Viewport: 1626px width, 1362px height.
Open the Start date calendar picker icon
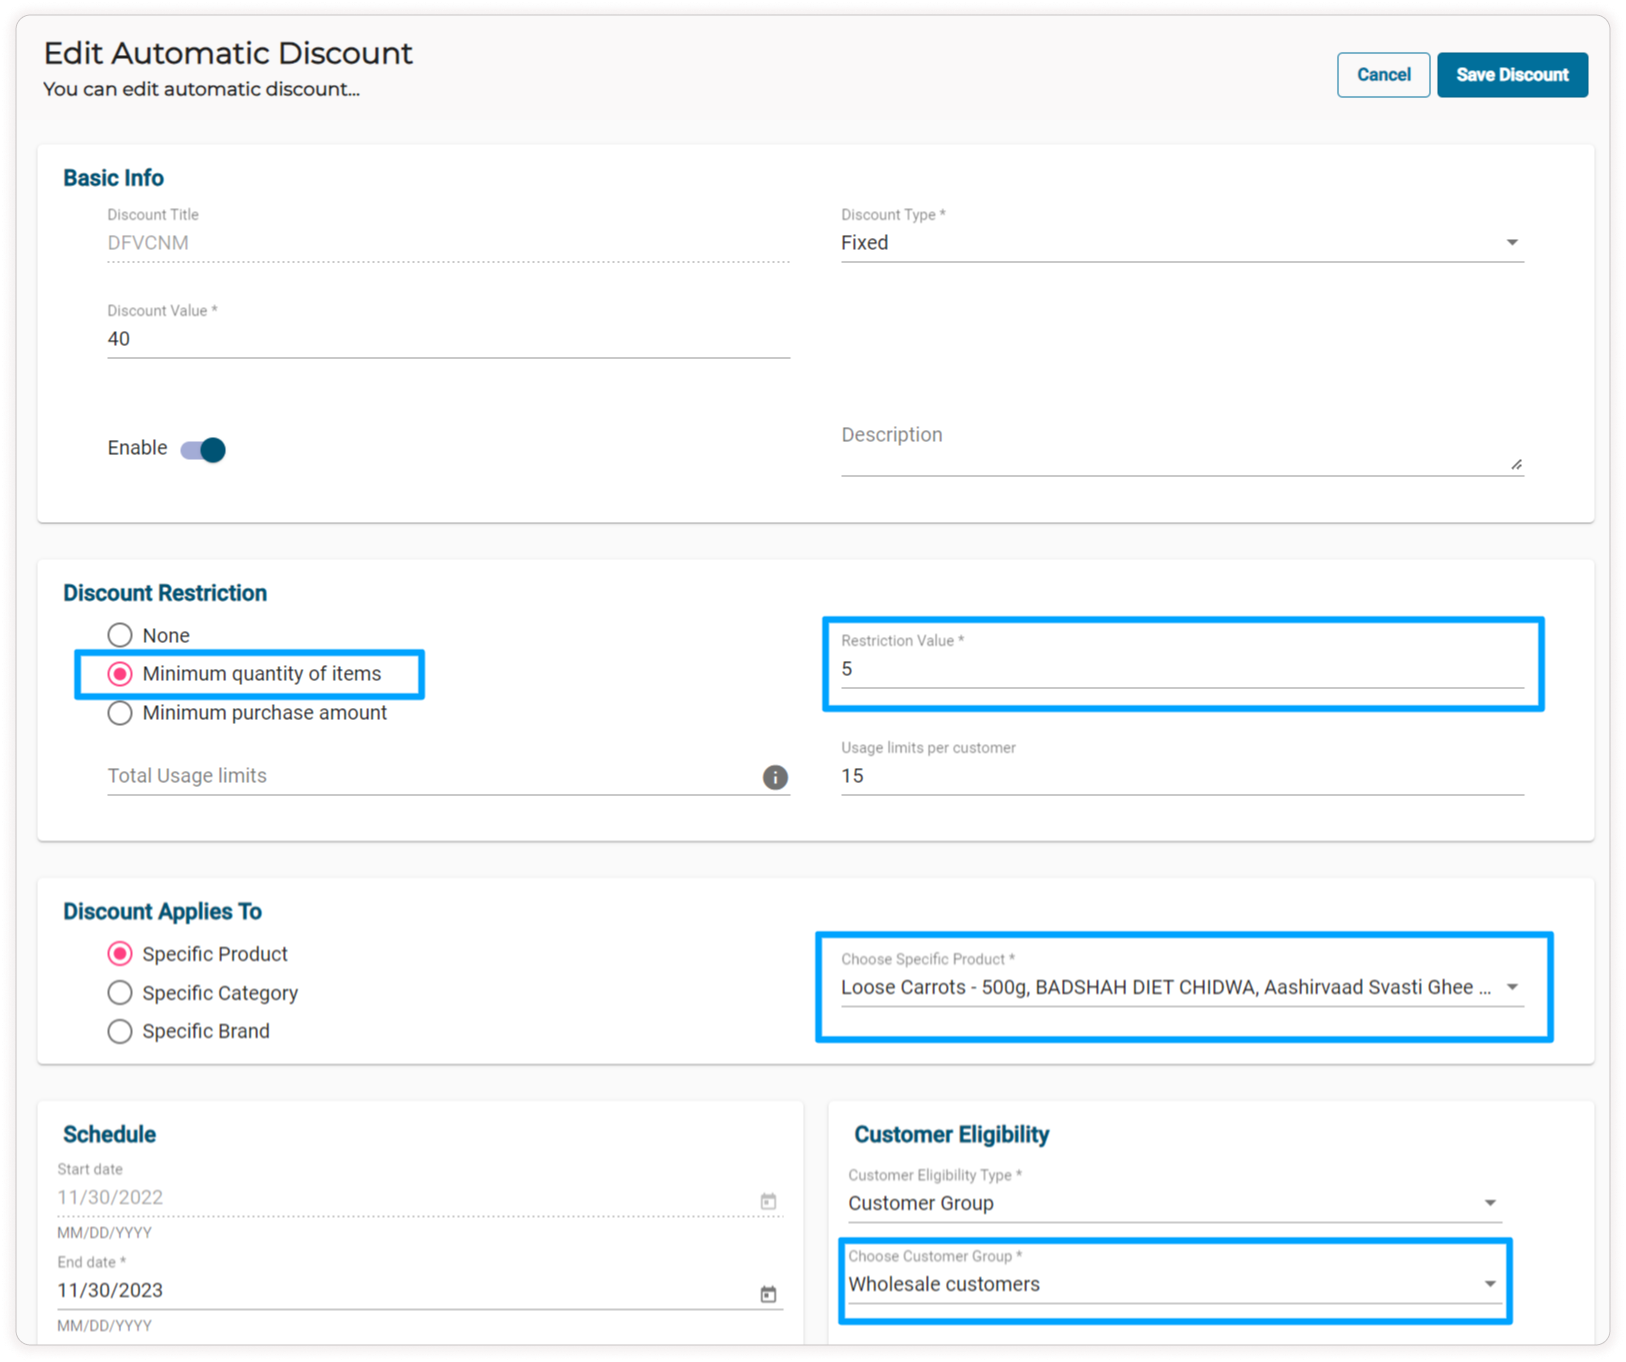click(x=768, y=1201)
